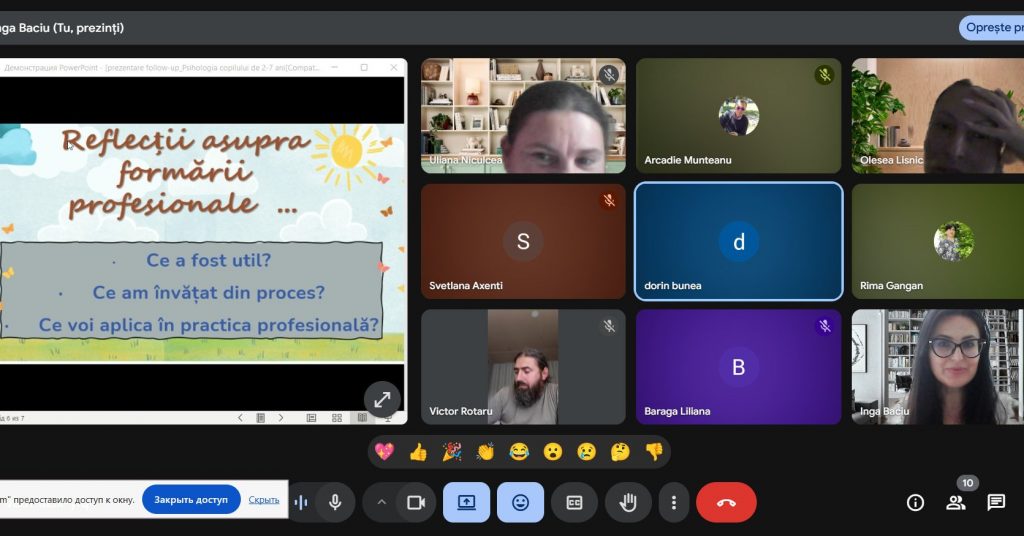Send the party popper reaction
The width and height of the screenshot is (1024, 536).
pyautogui.click(x=452, y=452)
